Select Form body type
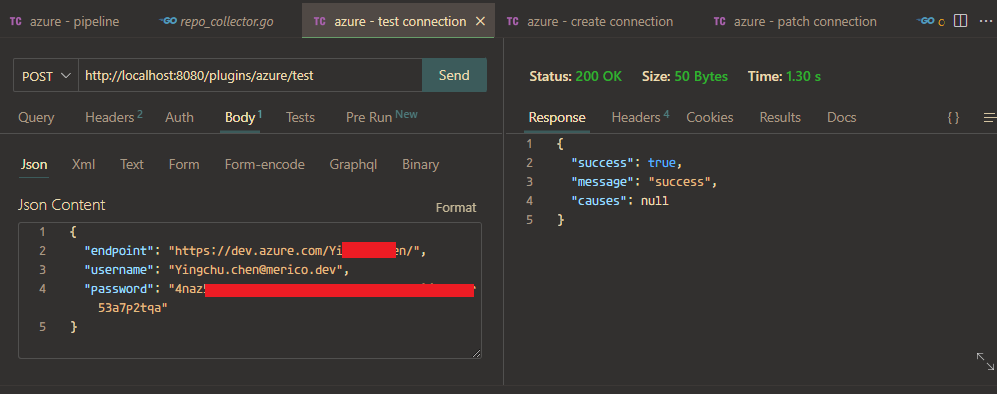 [x=184, y=165]
